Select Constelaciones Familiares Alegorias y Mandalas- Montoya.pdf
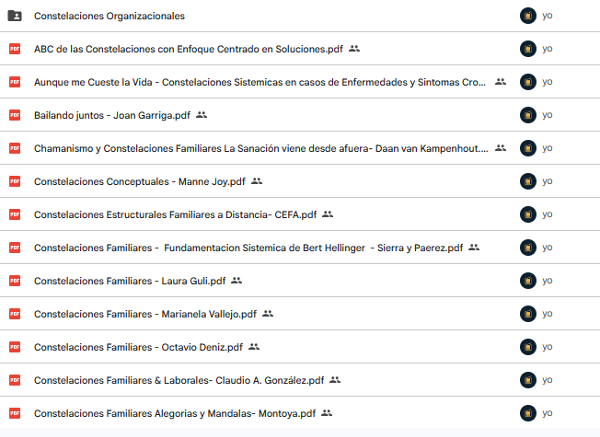 (175, 413)
